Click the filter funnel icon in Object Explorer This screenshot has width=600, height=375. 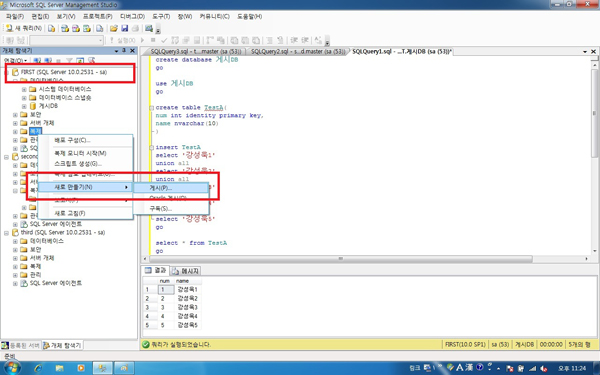(x=69, y=60)
